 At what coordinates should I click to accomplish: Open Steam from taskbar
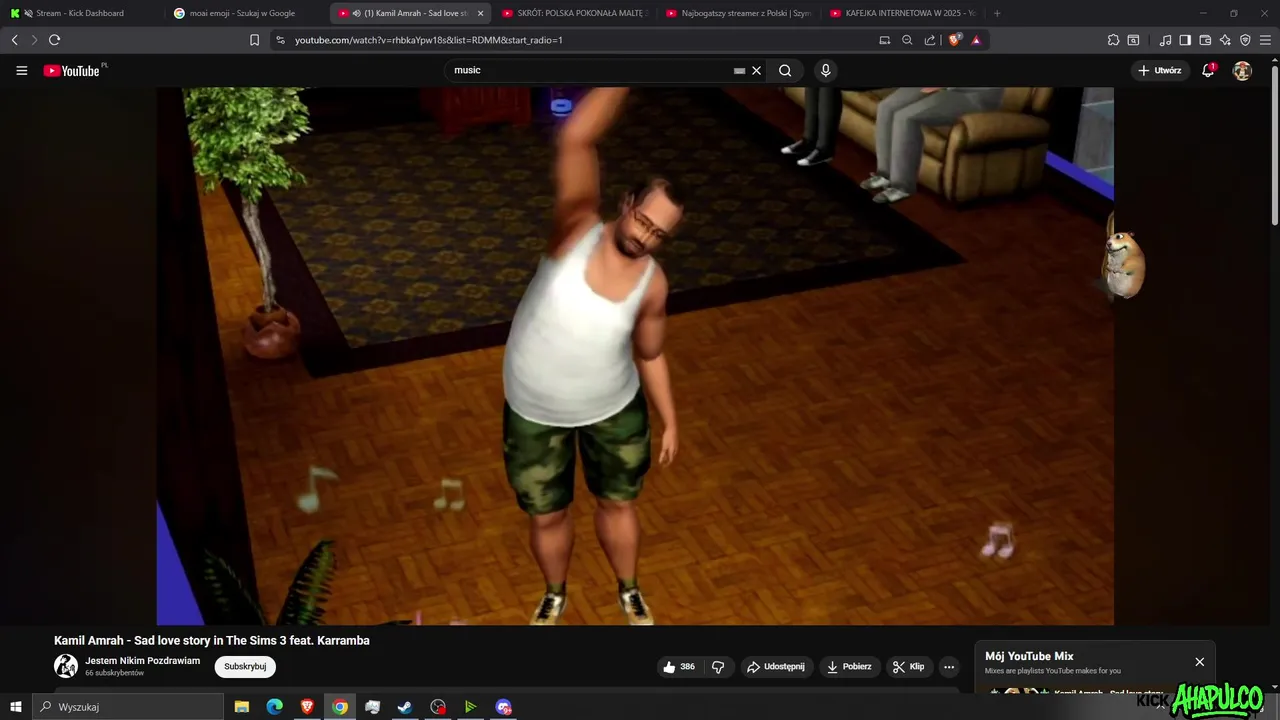coord(405,707)
